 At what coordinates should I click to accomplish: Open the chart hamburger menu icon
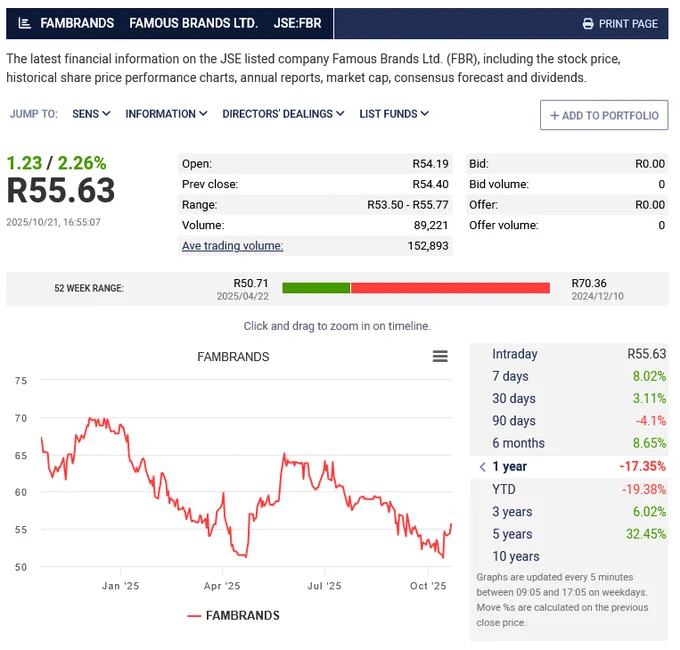(x=440, y=356)
